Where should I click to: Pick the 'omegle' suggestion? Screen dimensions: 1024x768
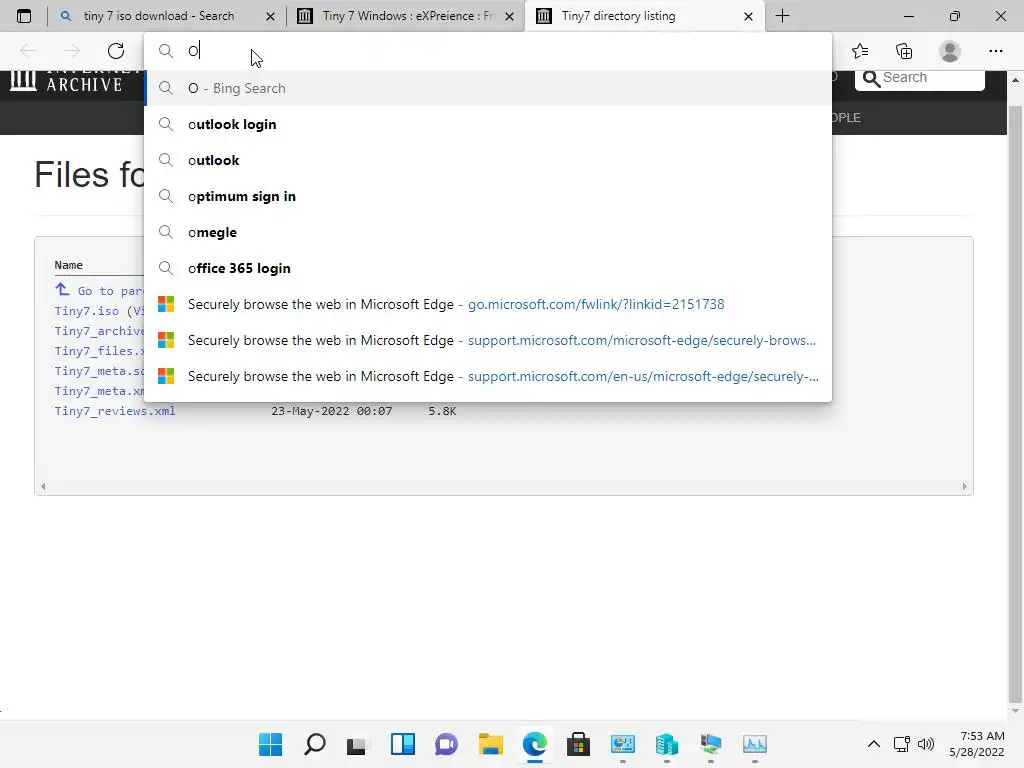coord(488,232)
